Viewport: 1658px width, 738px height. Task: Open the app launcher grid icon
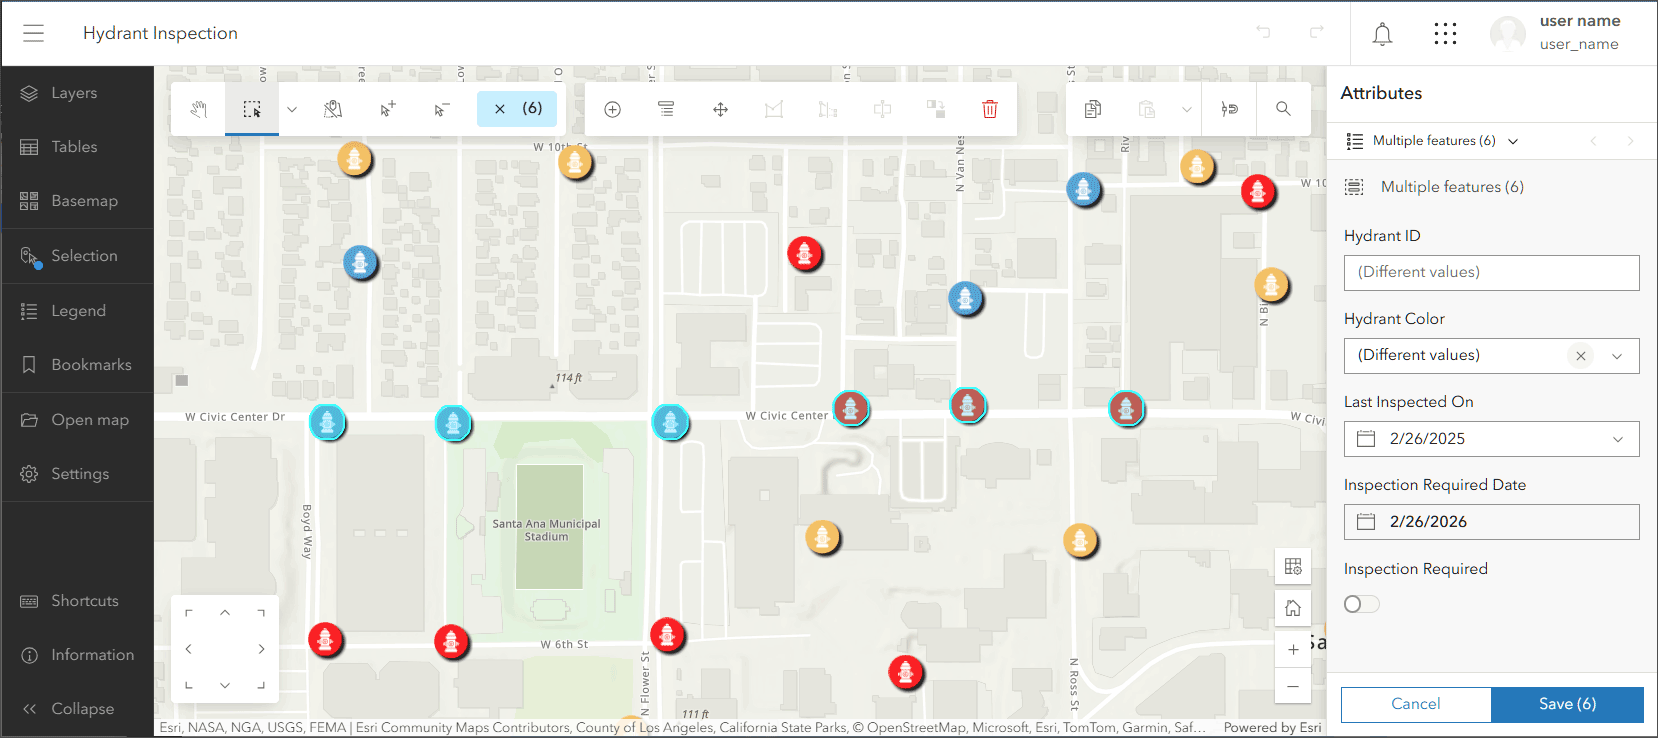click(1445, 34)
